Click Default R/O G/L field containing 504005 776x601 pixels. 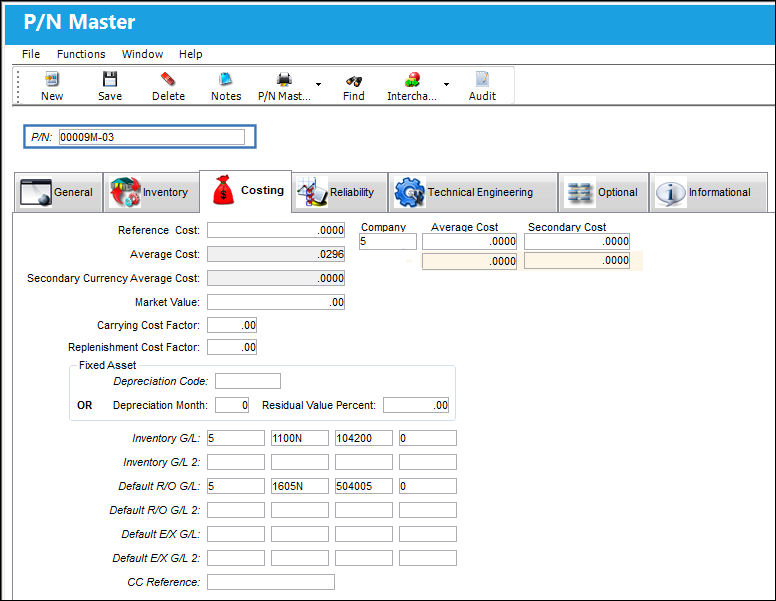pyautogui.click(x=364, y=486)
